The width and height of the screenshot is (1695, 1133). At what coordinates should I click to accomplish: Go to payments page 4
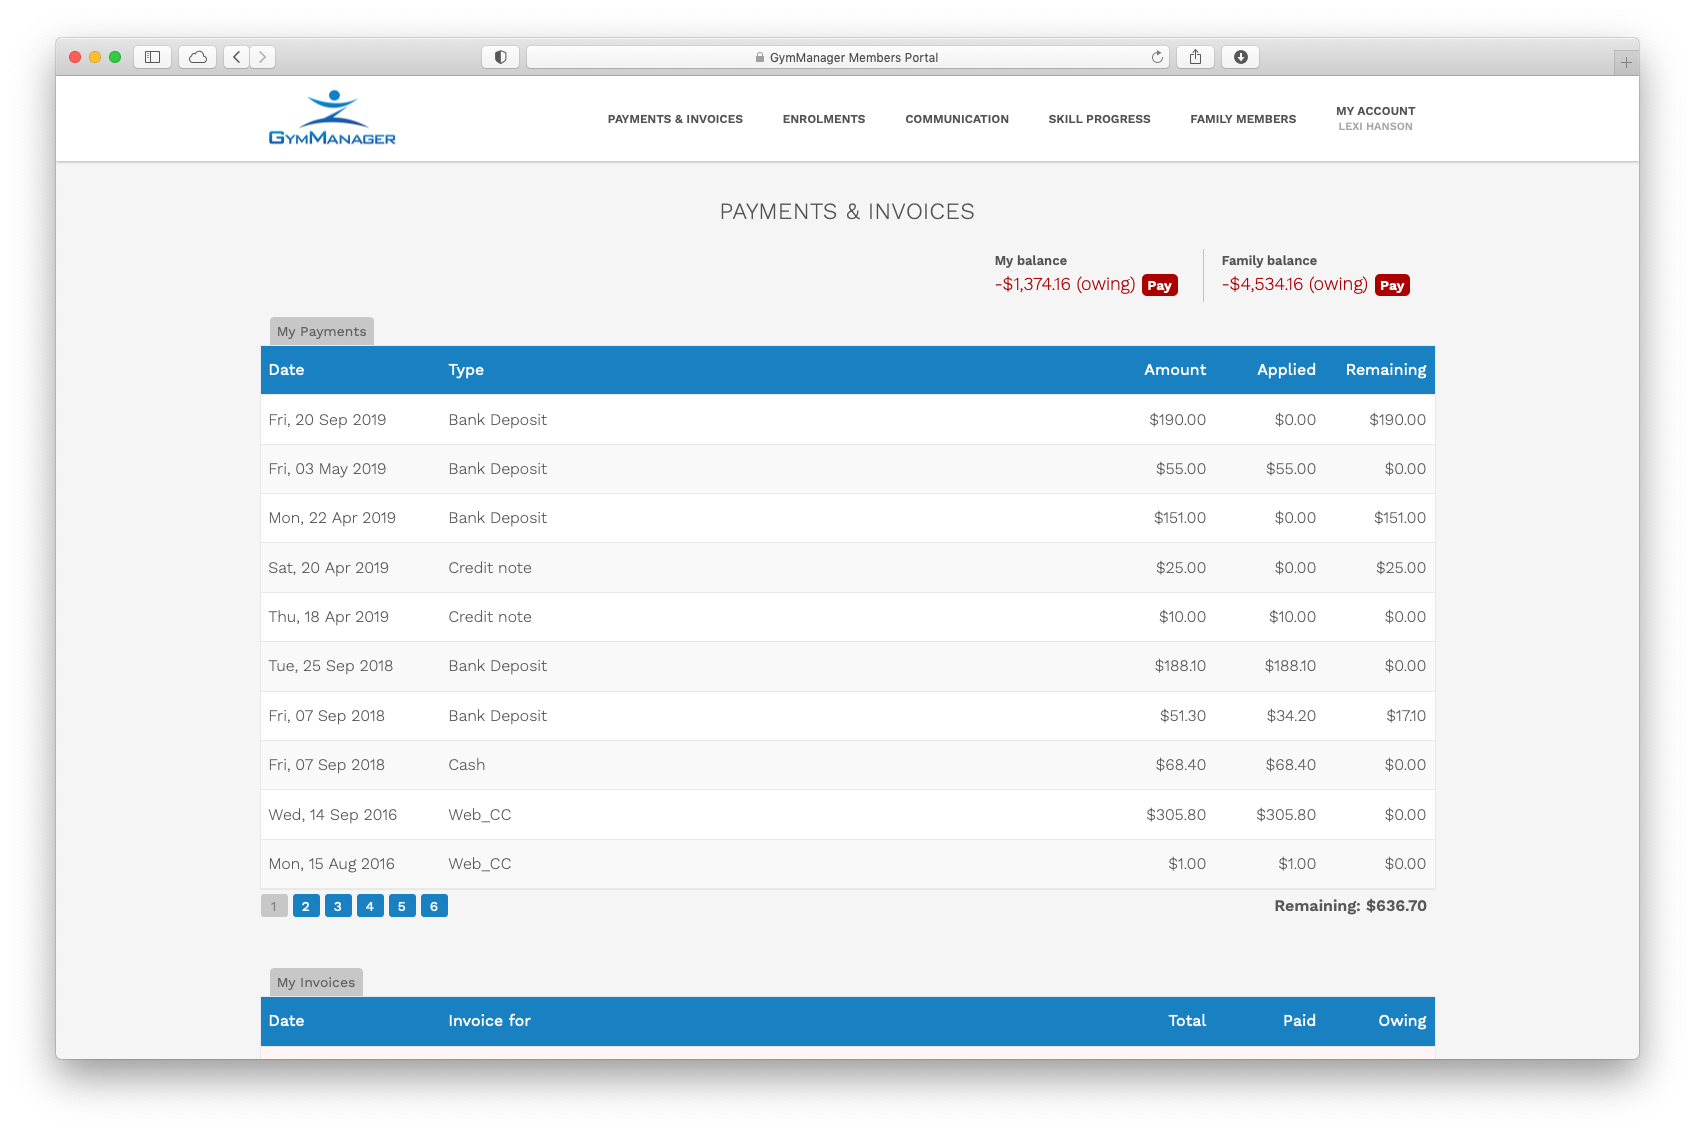tap(370, 906)
